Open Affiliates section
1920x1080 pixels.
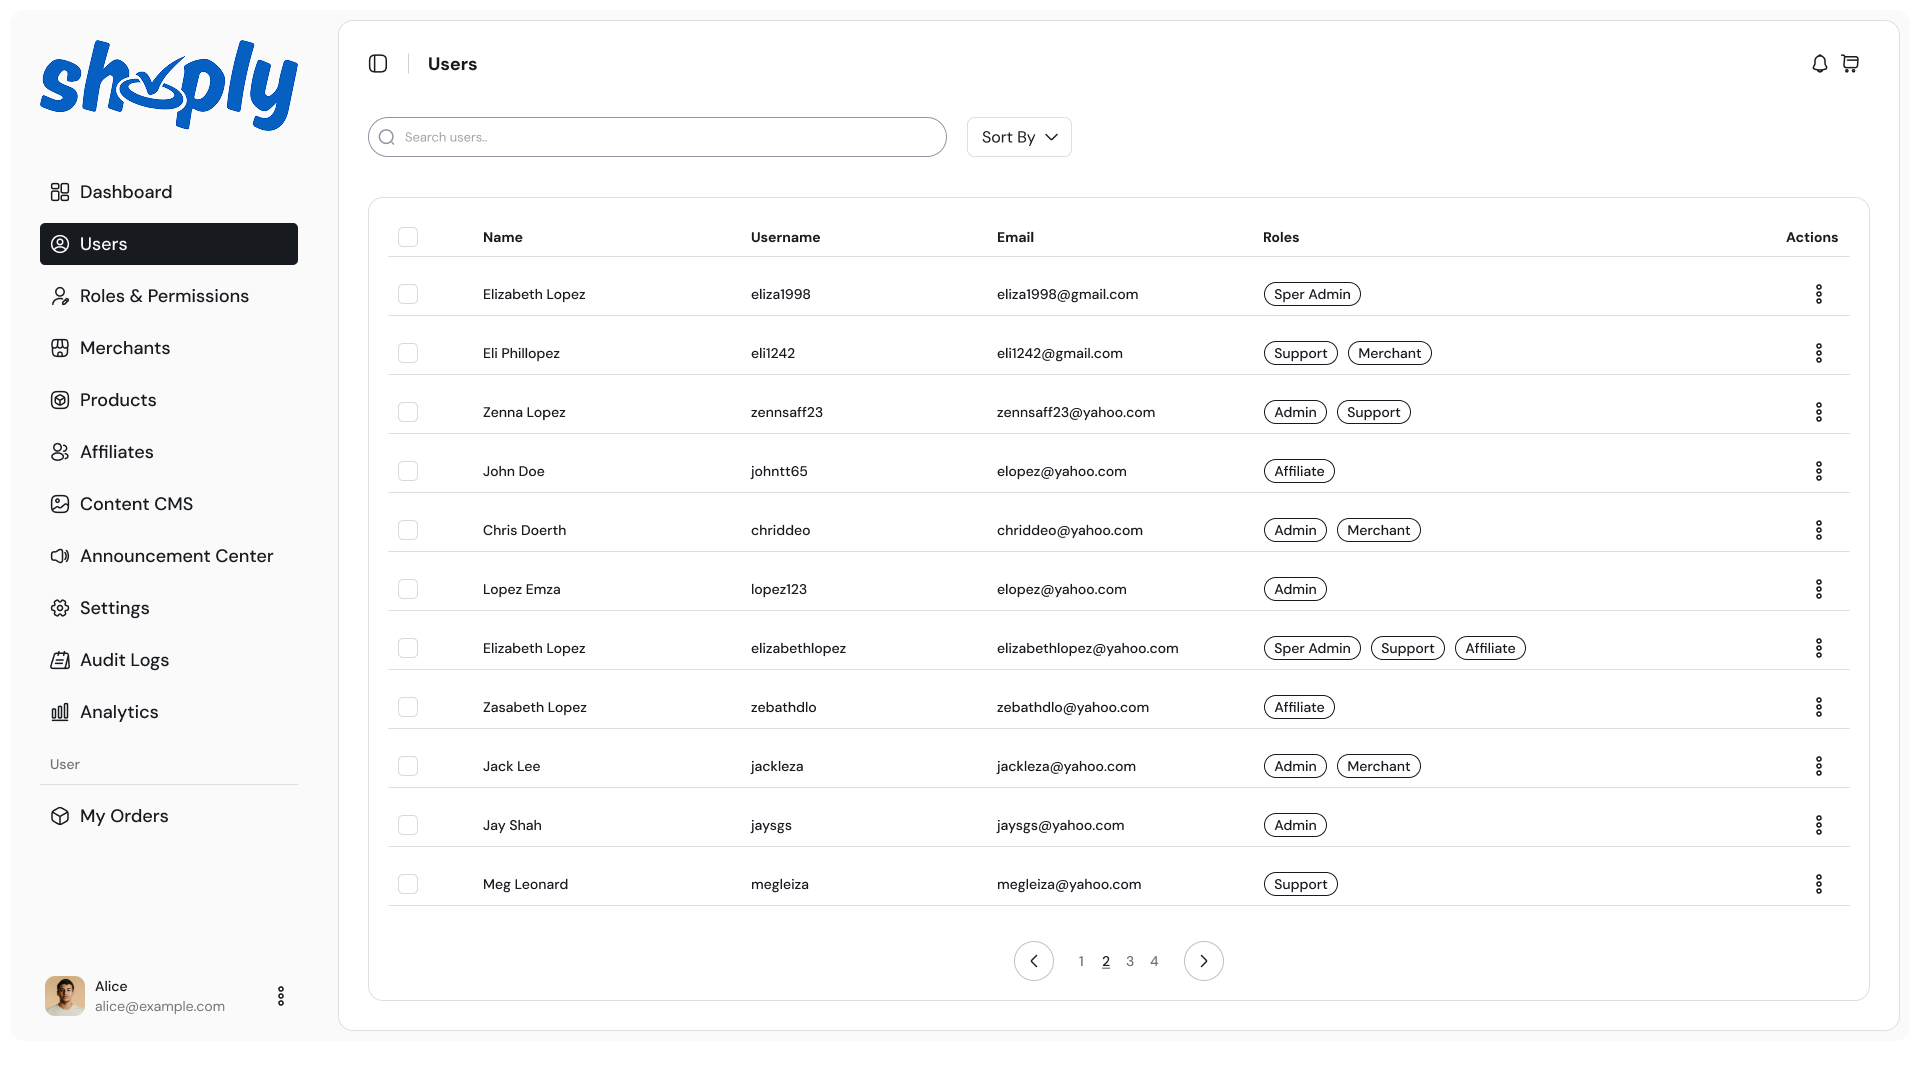coord(169,452)
